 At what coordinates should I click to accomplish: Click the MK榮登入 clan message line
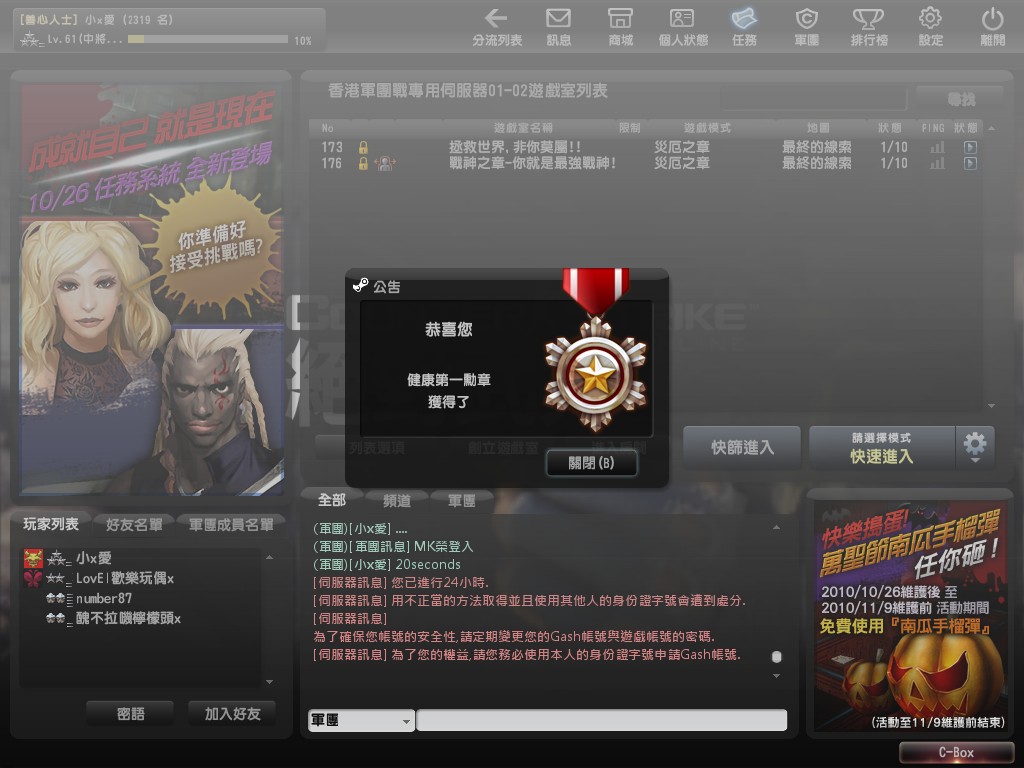click(393, 546)
